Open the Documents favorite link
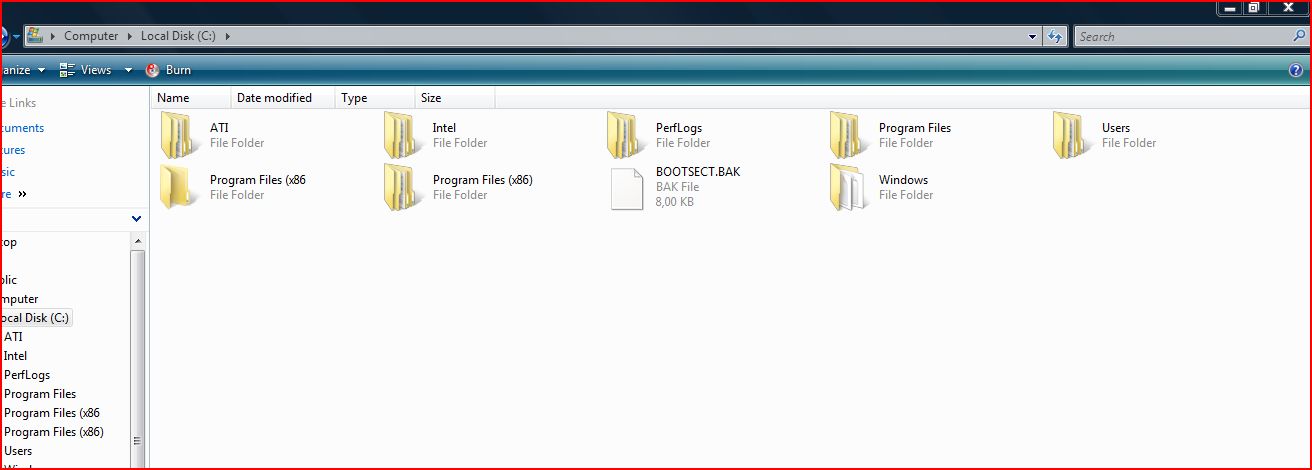 [22, 128]
